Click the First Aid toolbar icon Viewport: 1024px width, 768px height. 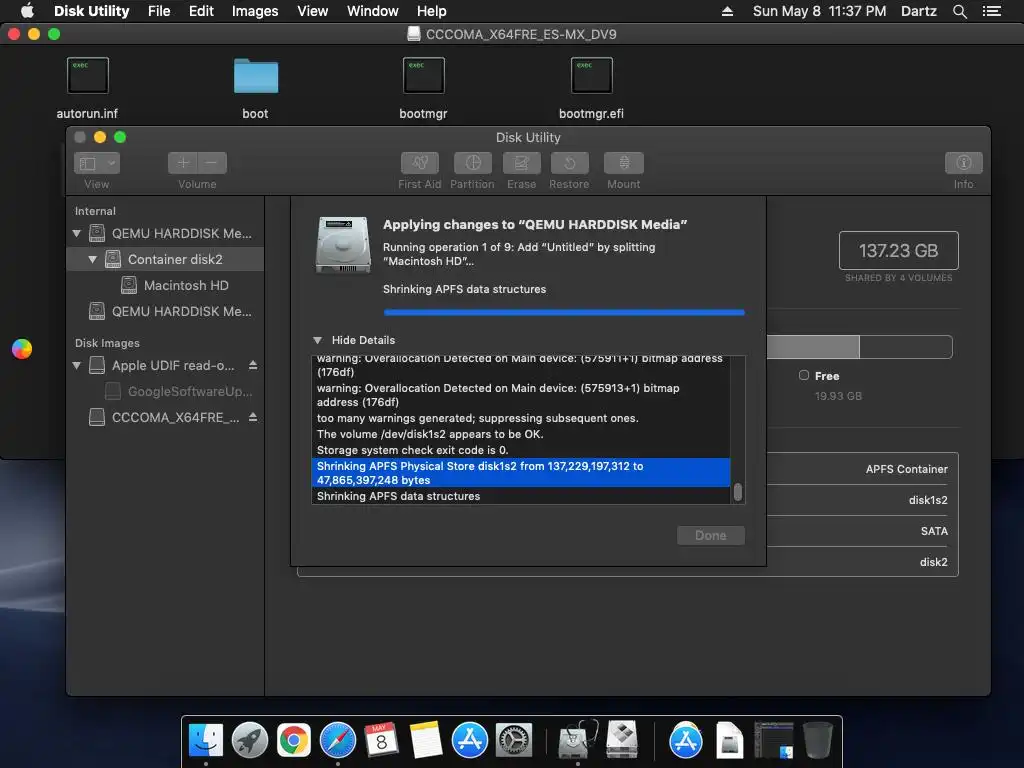[x=419, y=163]
